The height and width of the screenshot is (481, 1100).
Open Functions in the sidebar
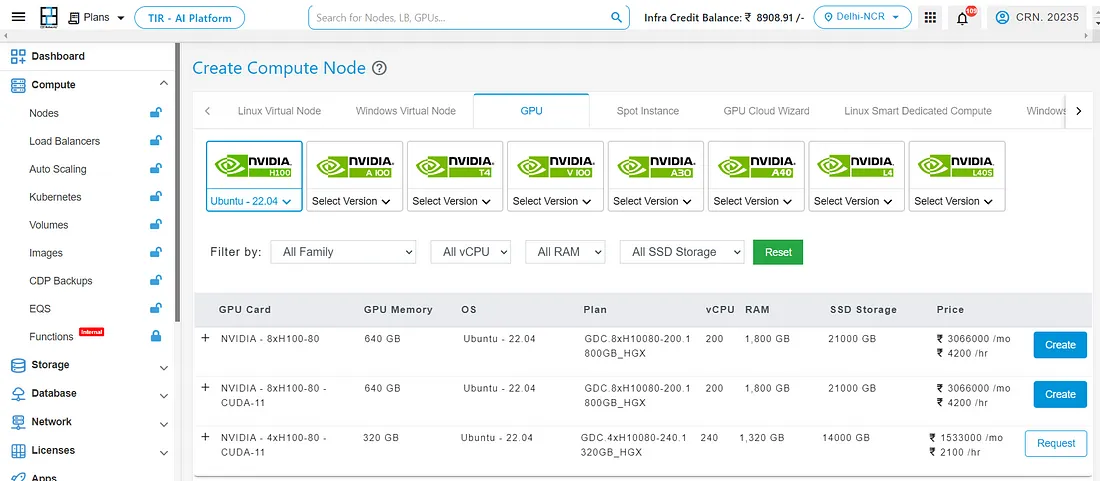click(x=51, y=337)
